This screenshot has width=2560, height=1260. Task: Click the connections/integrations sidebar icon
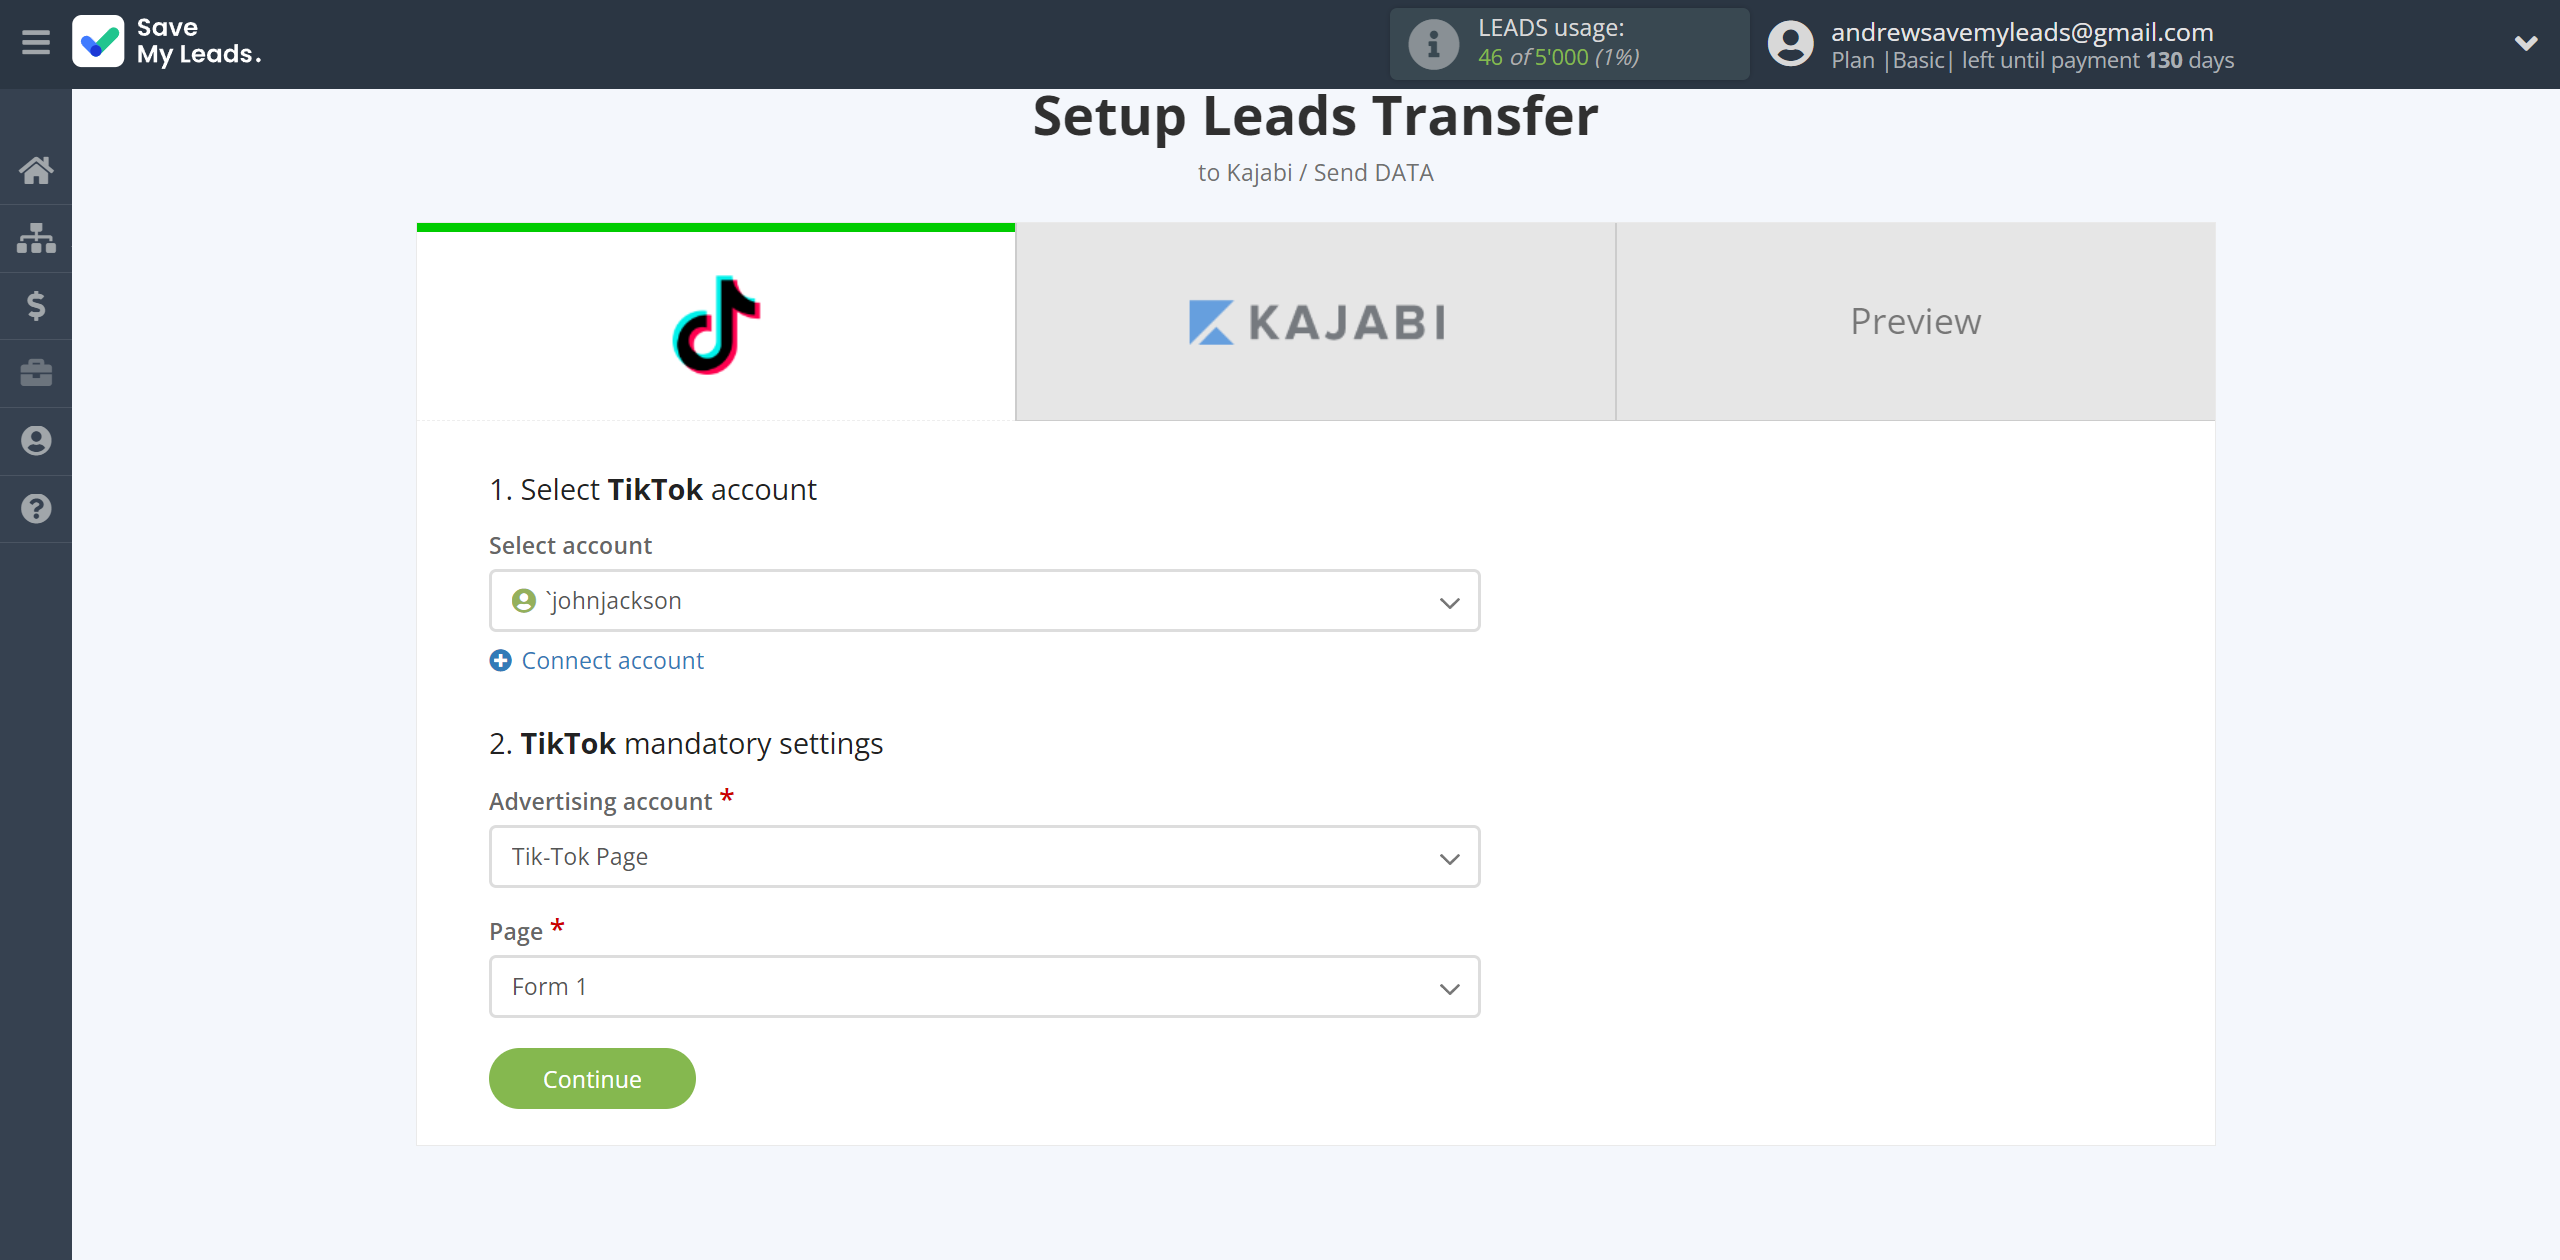tap(36, 235)
